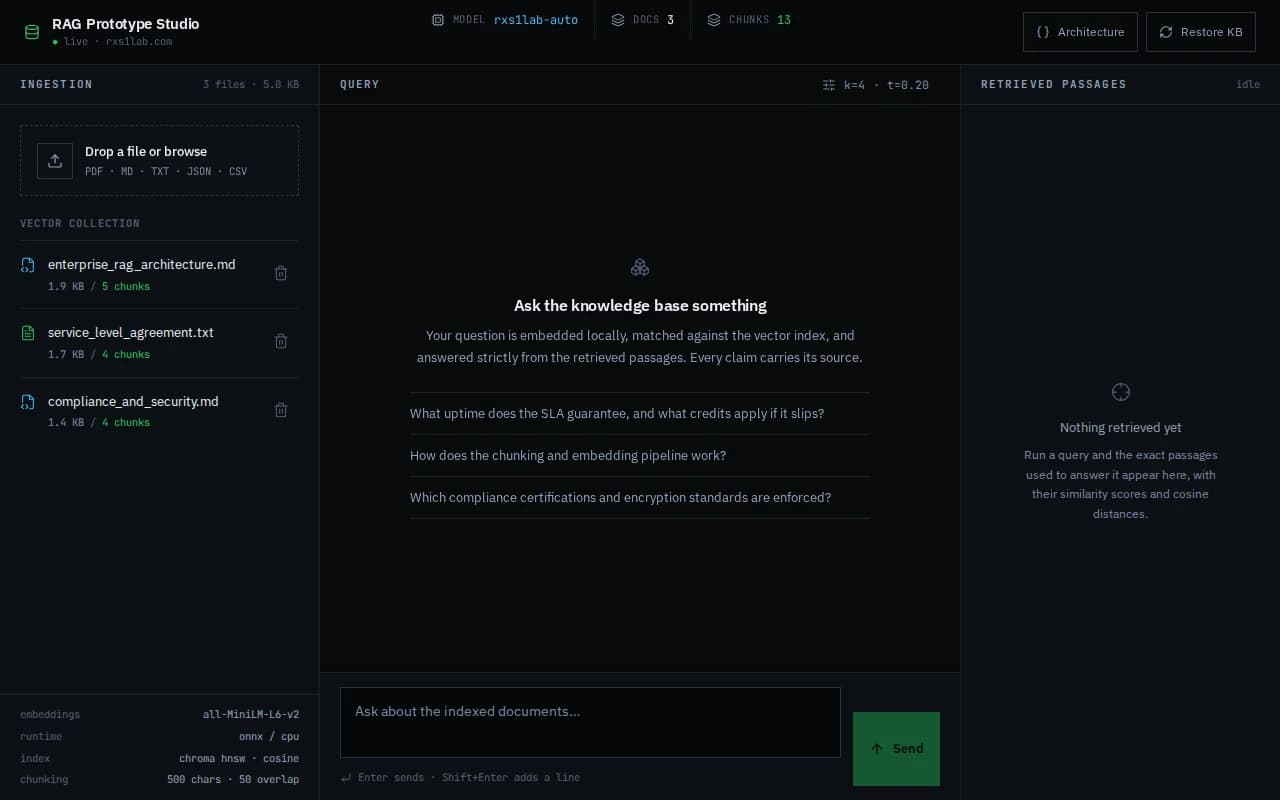Choose the compliance certifications suggested question
1280x800 pixels.
[x=640, y=498]
